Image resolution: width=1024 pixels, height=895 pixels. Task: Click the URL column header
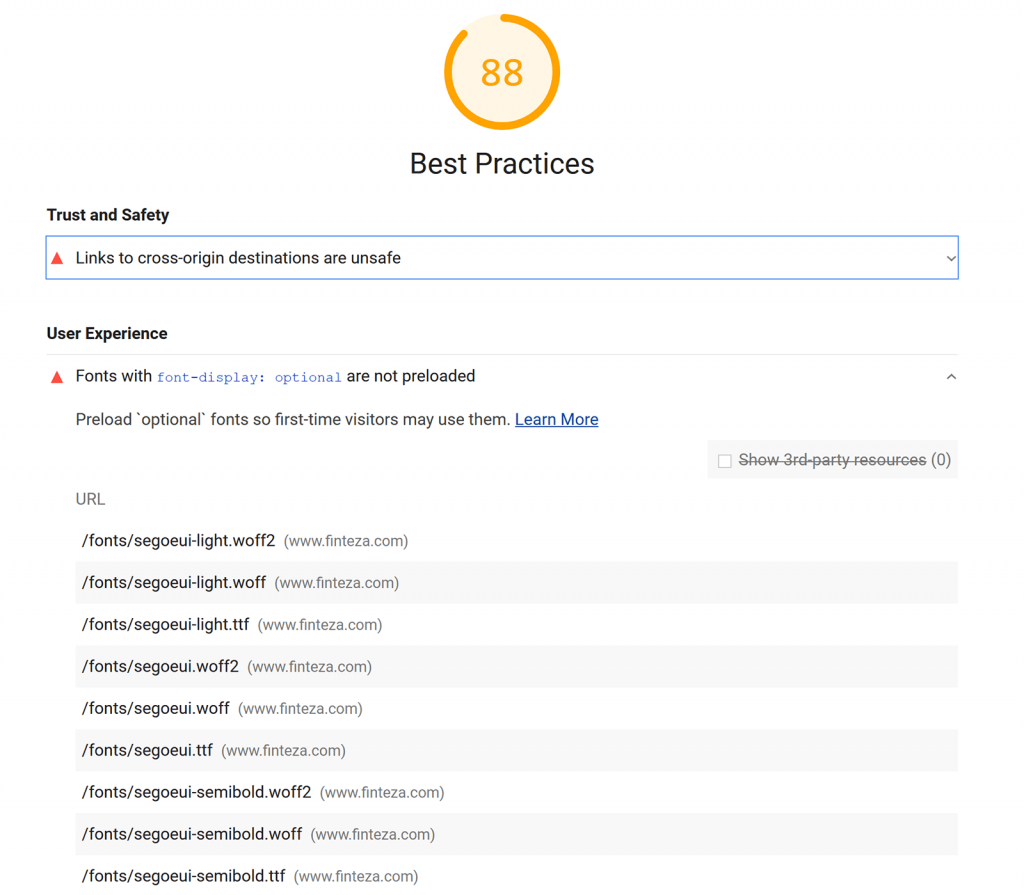click(90, 499)
